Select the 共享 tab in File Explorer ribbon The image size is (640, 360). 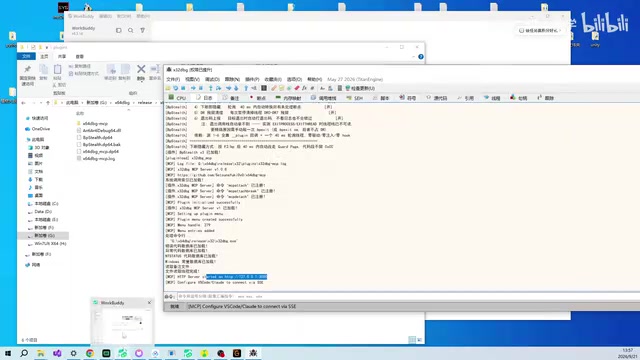[x=62, y=56]
